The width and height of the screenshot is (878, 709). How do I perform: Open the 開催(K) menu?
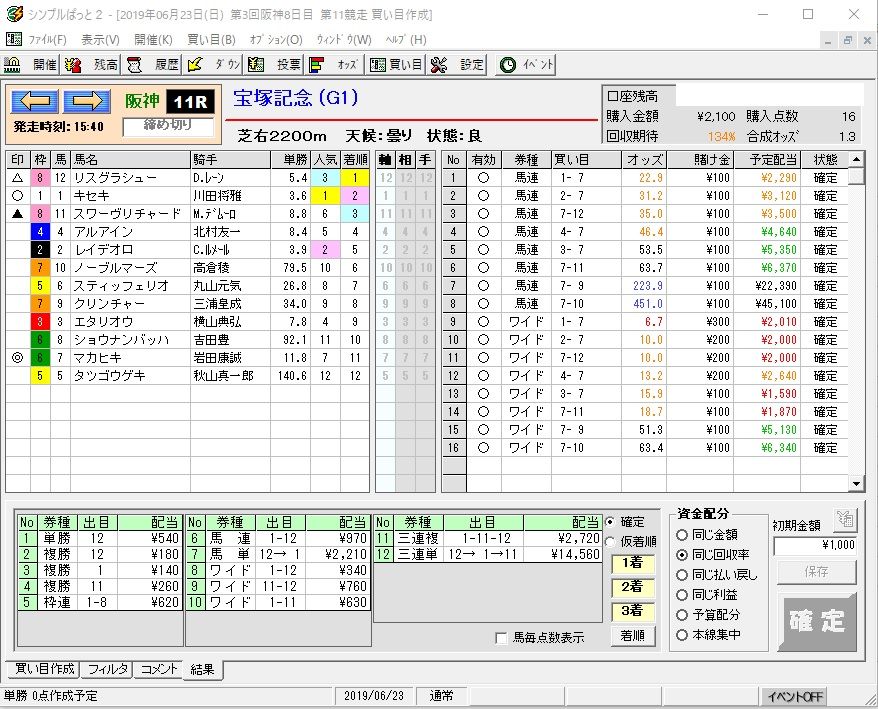[153, 40]
